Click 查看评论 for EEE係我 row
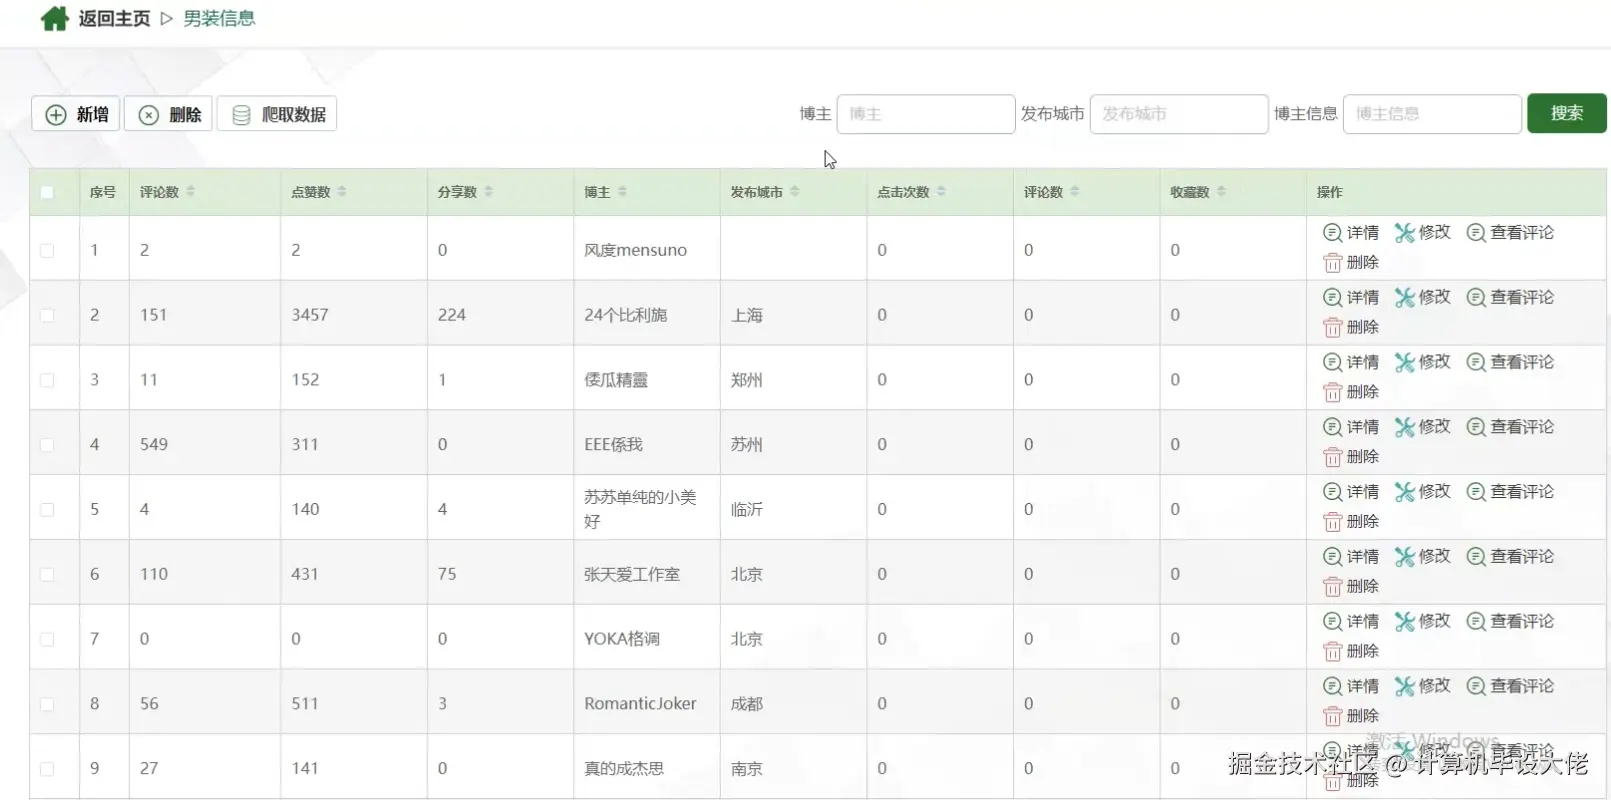Viewport: 1611px width, 800px height. [x=1510, y=427]
